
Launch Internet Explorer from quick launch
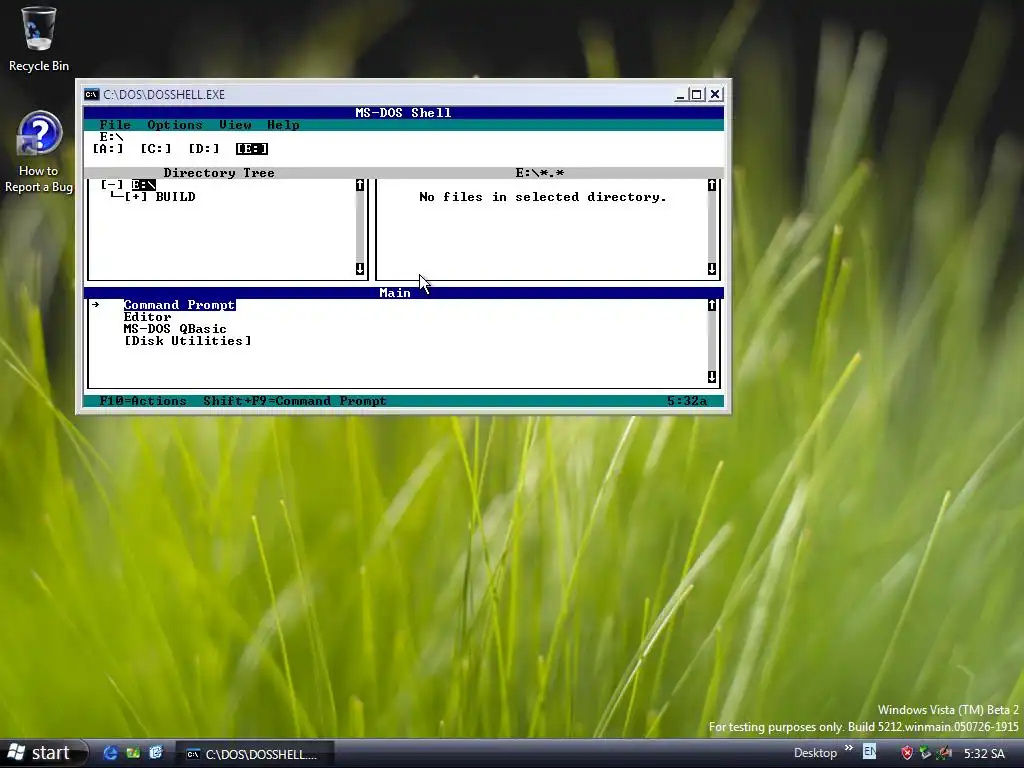click(x=111, y=753)
